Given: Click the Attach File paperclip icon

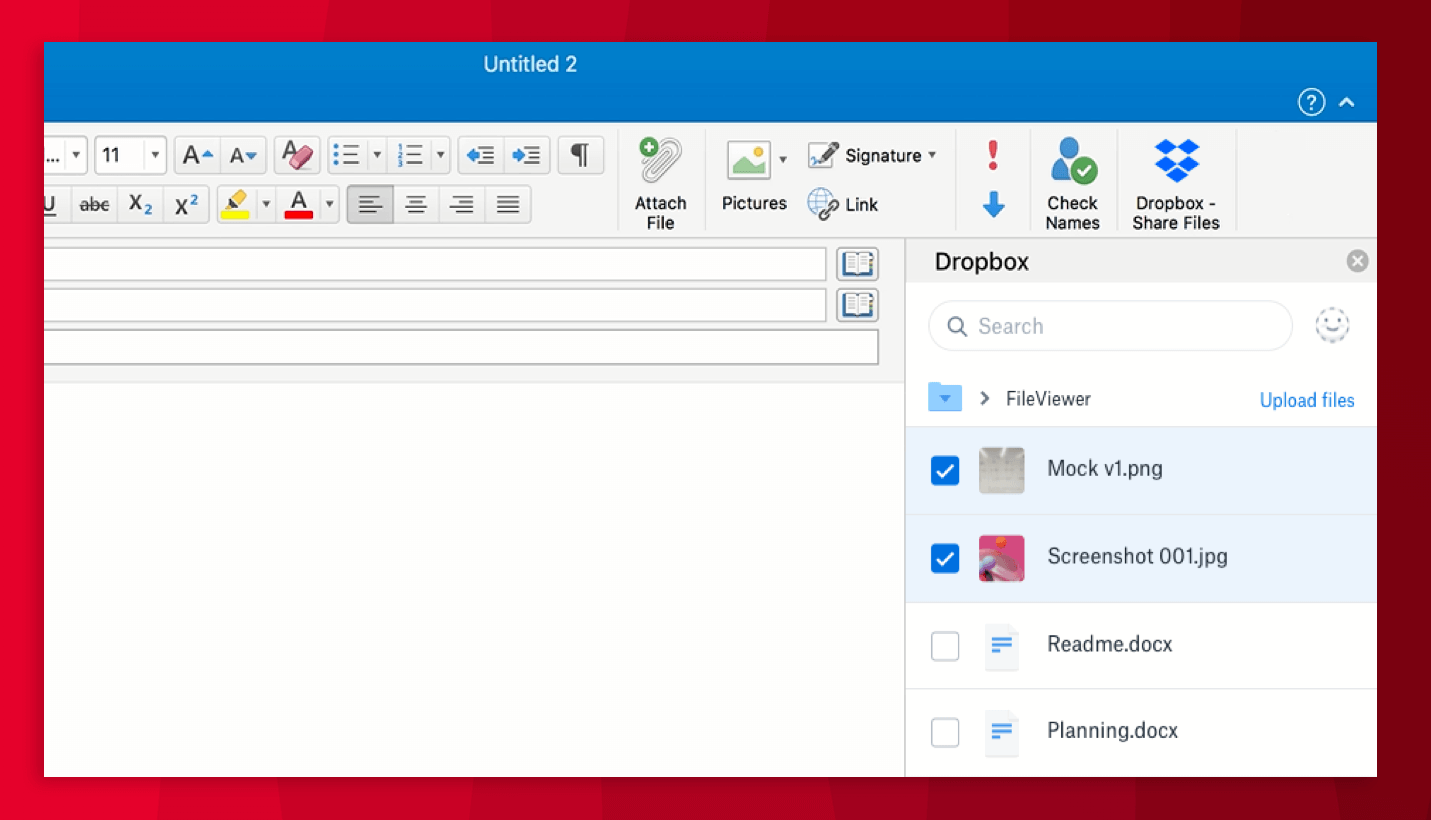Looking at the screenshot, I should (x=659, y=160).
